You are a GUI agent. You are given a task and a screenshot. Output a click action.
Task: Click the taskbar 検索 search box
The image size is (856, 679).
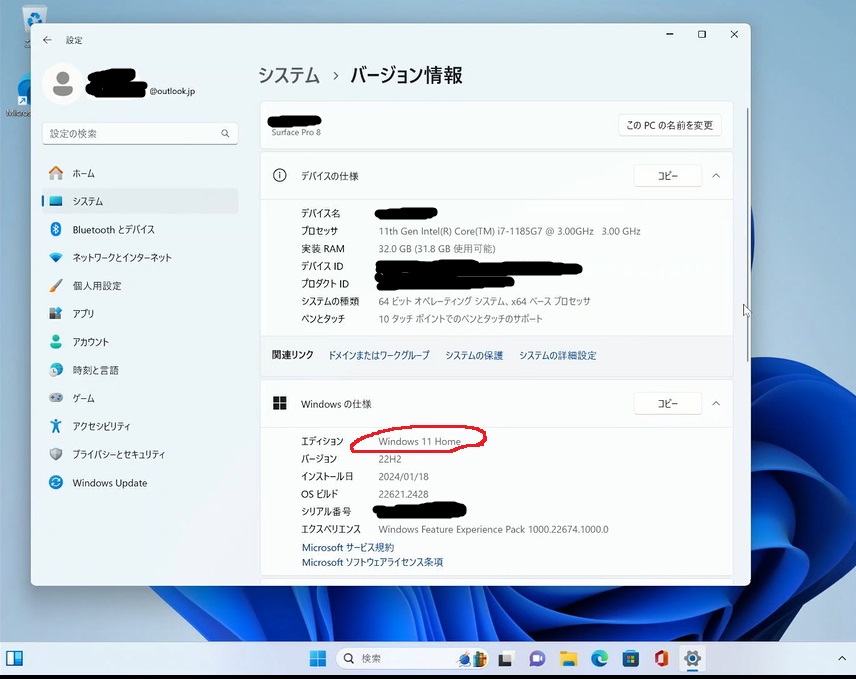[x=413, y=659]
